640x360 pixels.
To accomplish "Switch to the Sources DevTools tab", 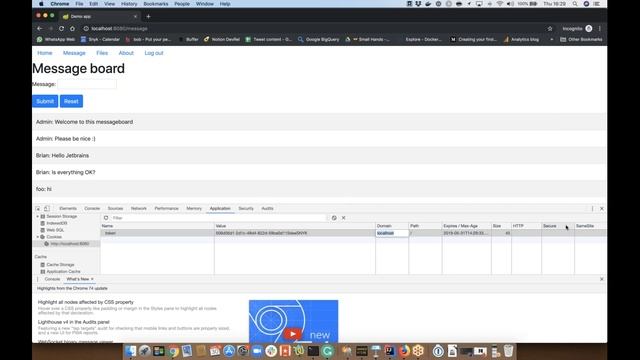I will point(115,208).
